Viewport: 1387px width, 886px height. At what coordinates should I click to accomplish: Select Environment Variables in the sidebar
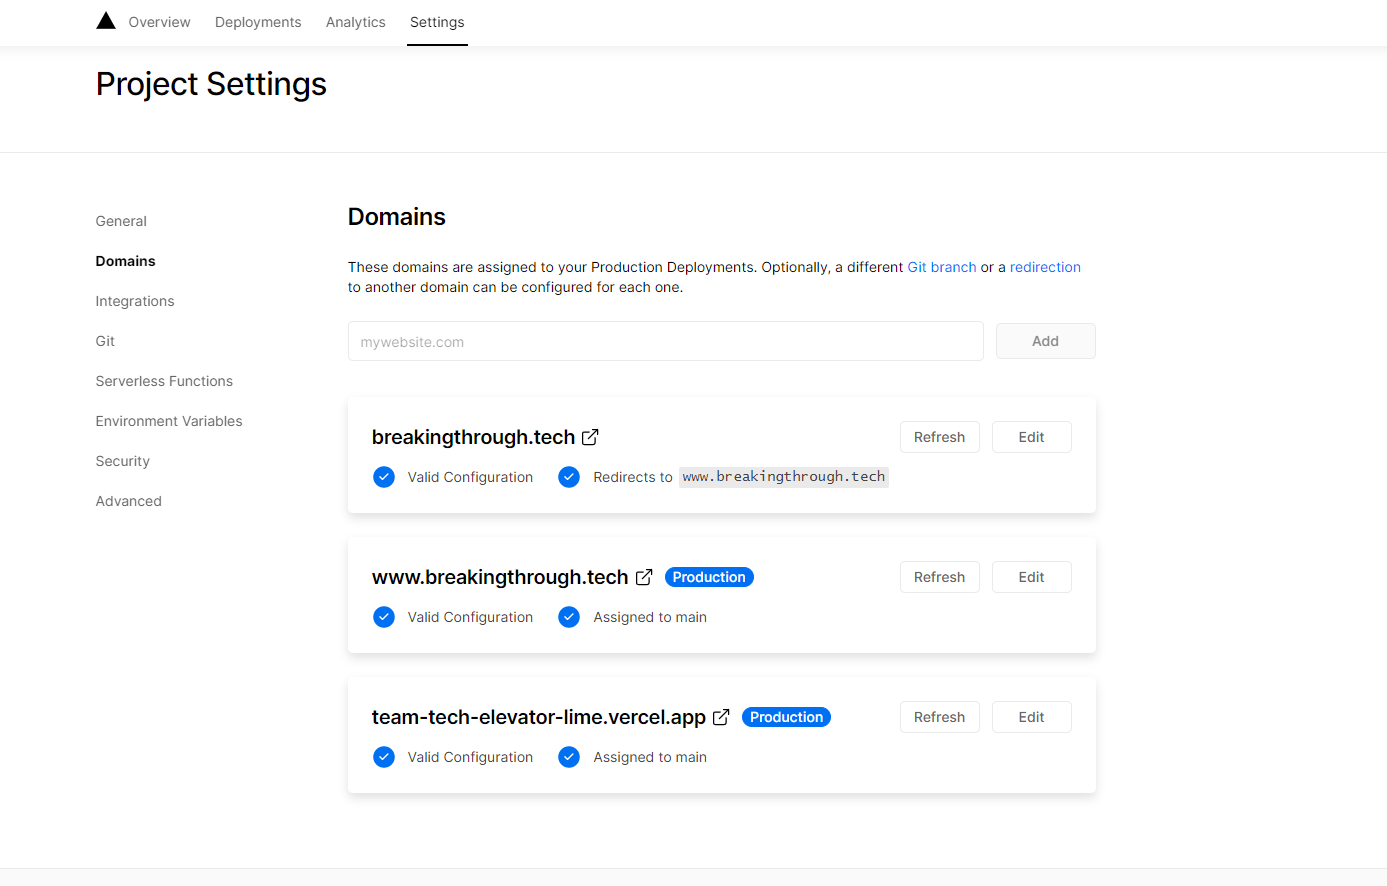(169, 421)
